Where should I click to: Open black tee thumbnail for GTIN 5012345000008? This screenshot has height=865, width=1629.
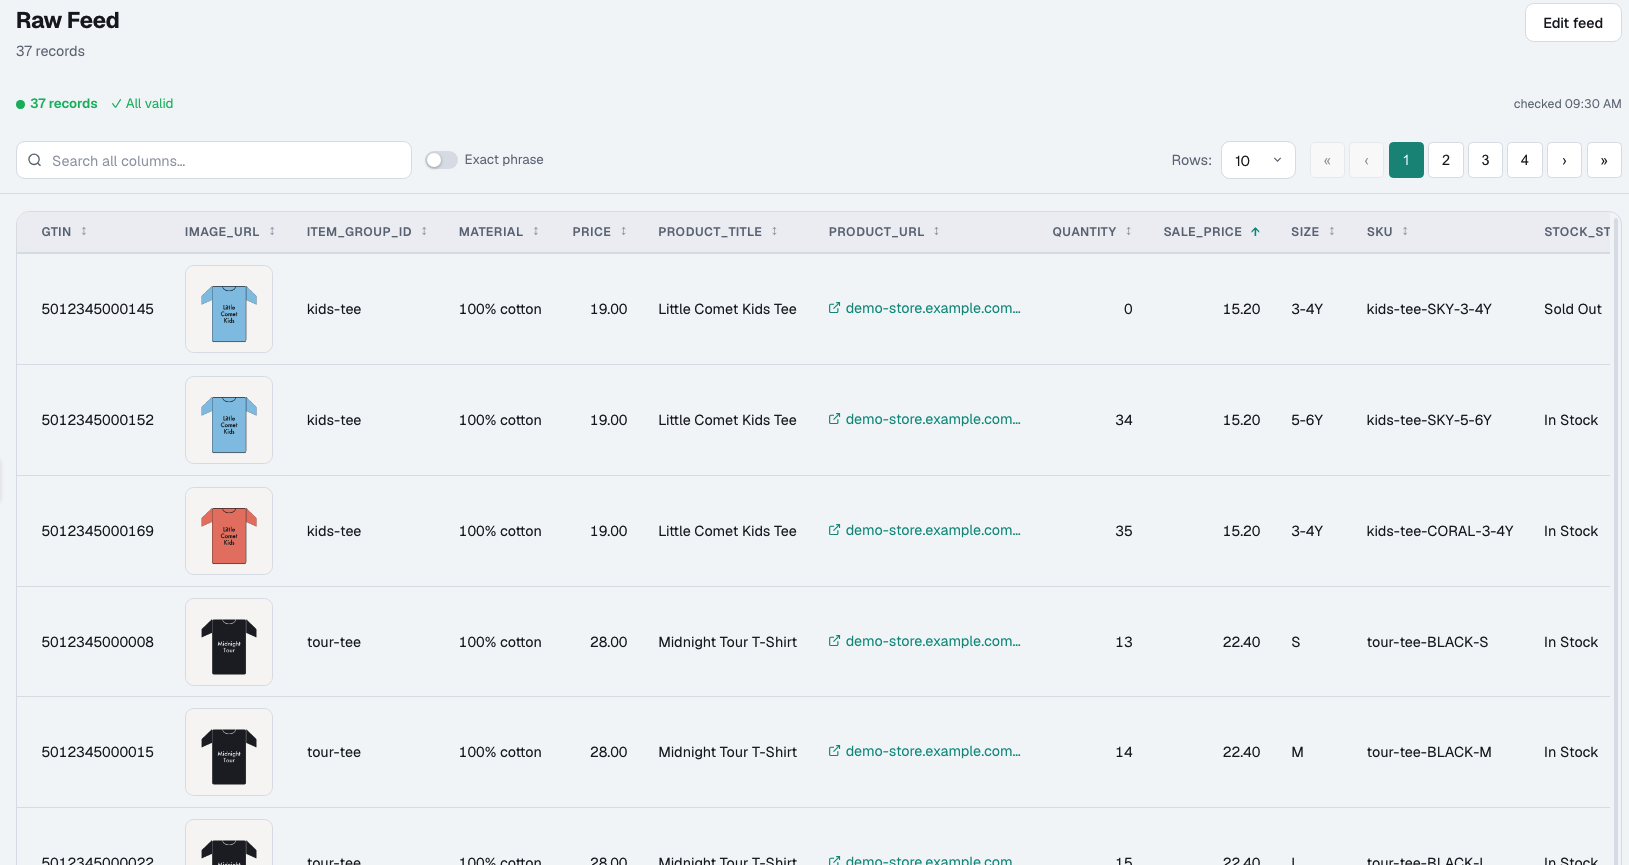tap(229, 642)
